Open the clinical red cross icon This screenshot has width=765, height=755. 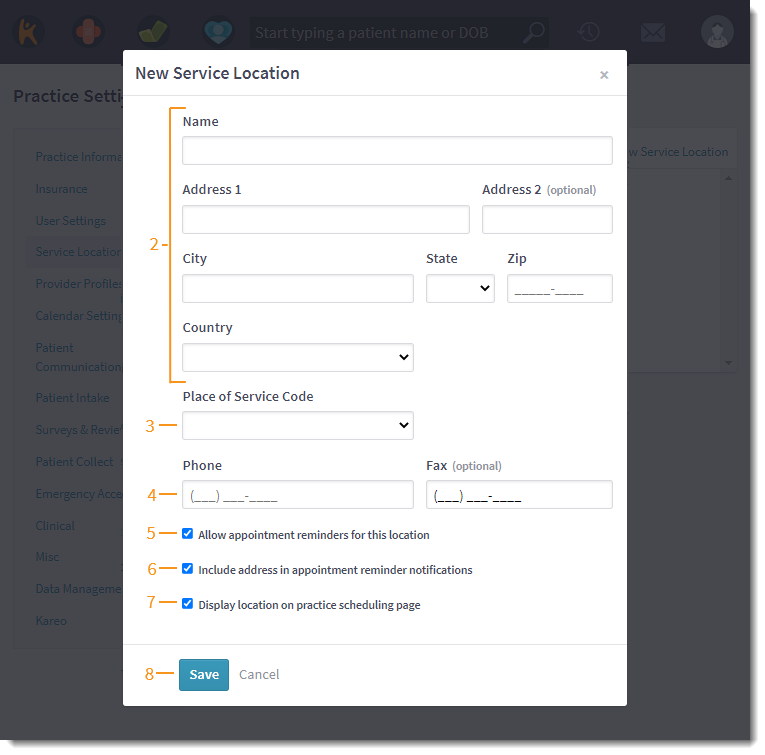pos(89,32)
